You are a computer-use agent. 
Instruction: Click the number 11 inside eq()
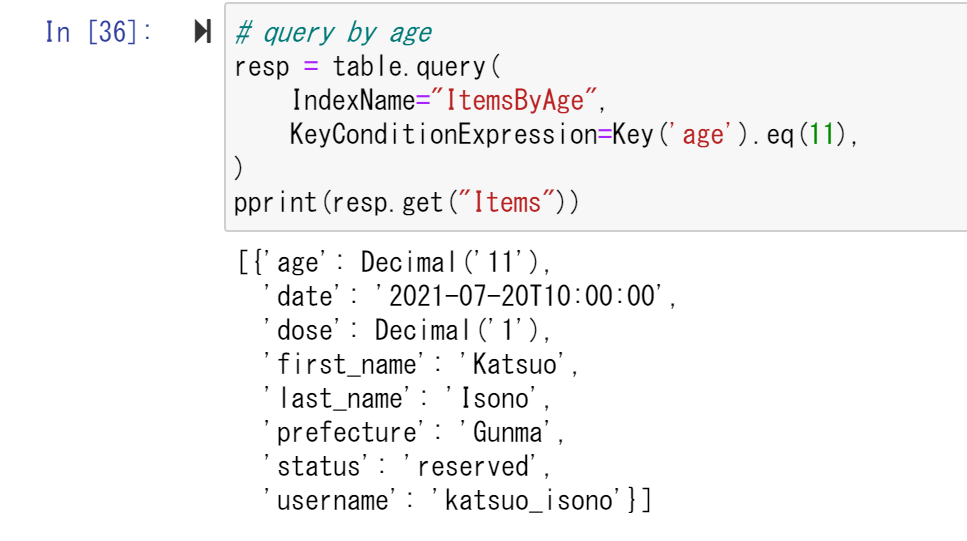[822, 135]
